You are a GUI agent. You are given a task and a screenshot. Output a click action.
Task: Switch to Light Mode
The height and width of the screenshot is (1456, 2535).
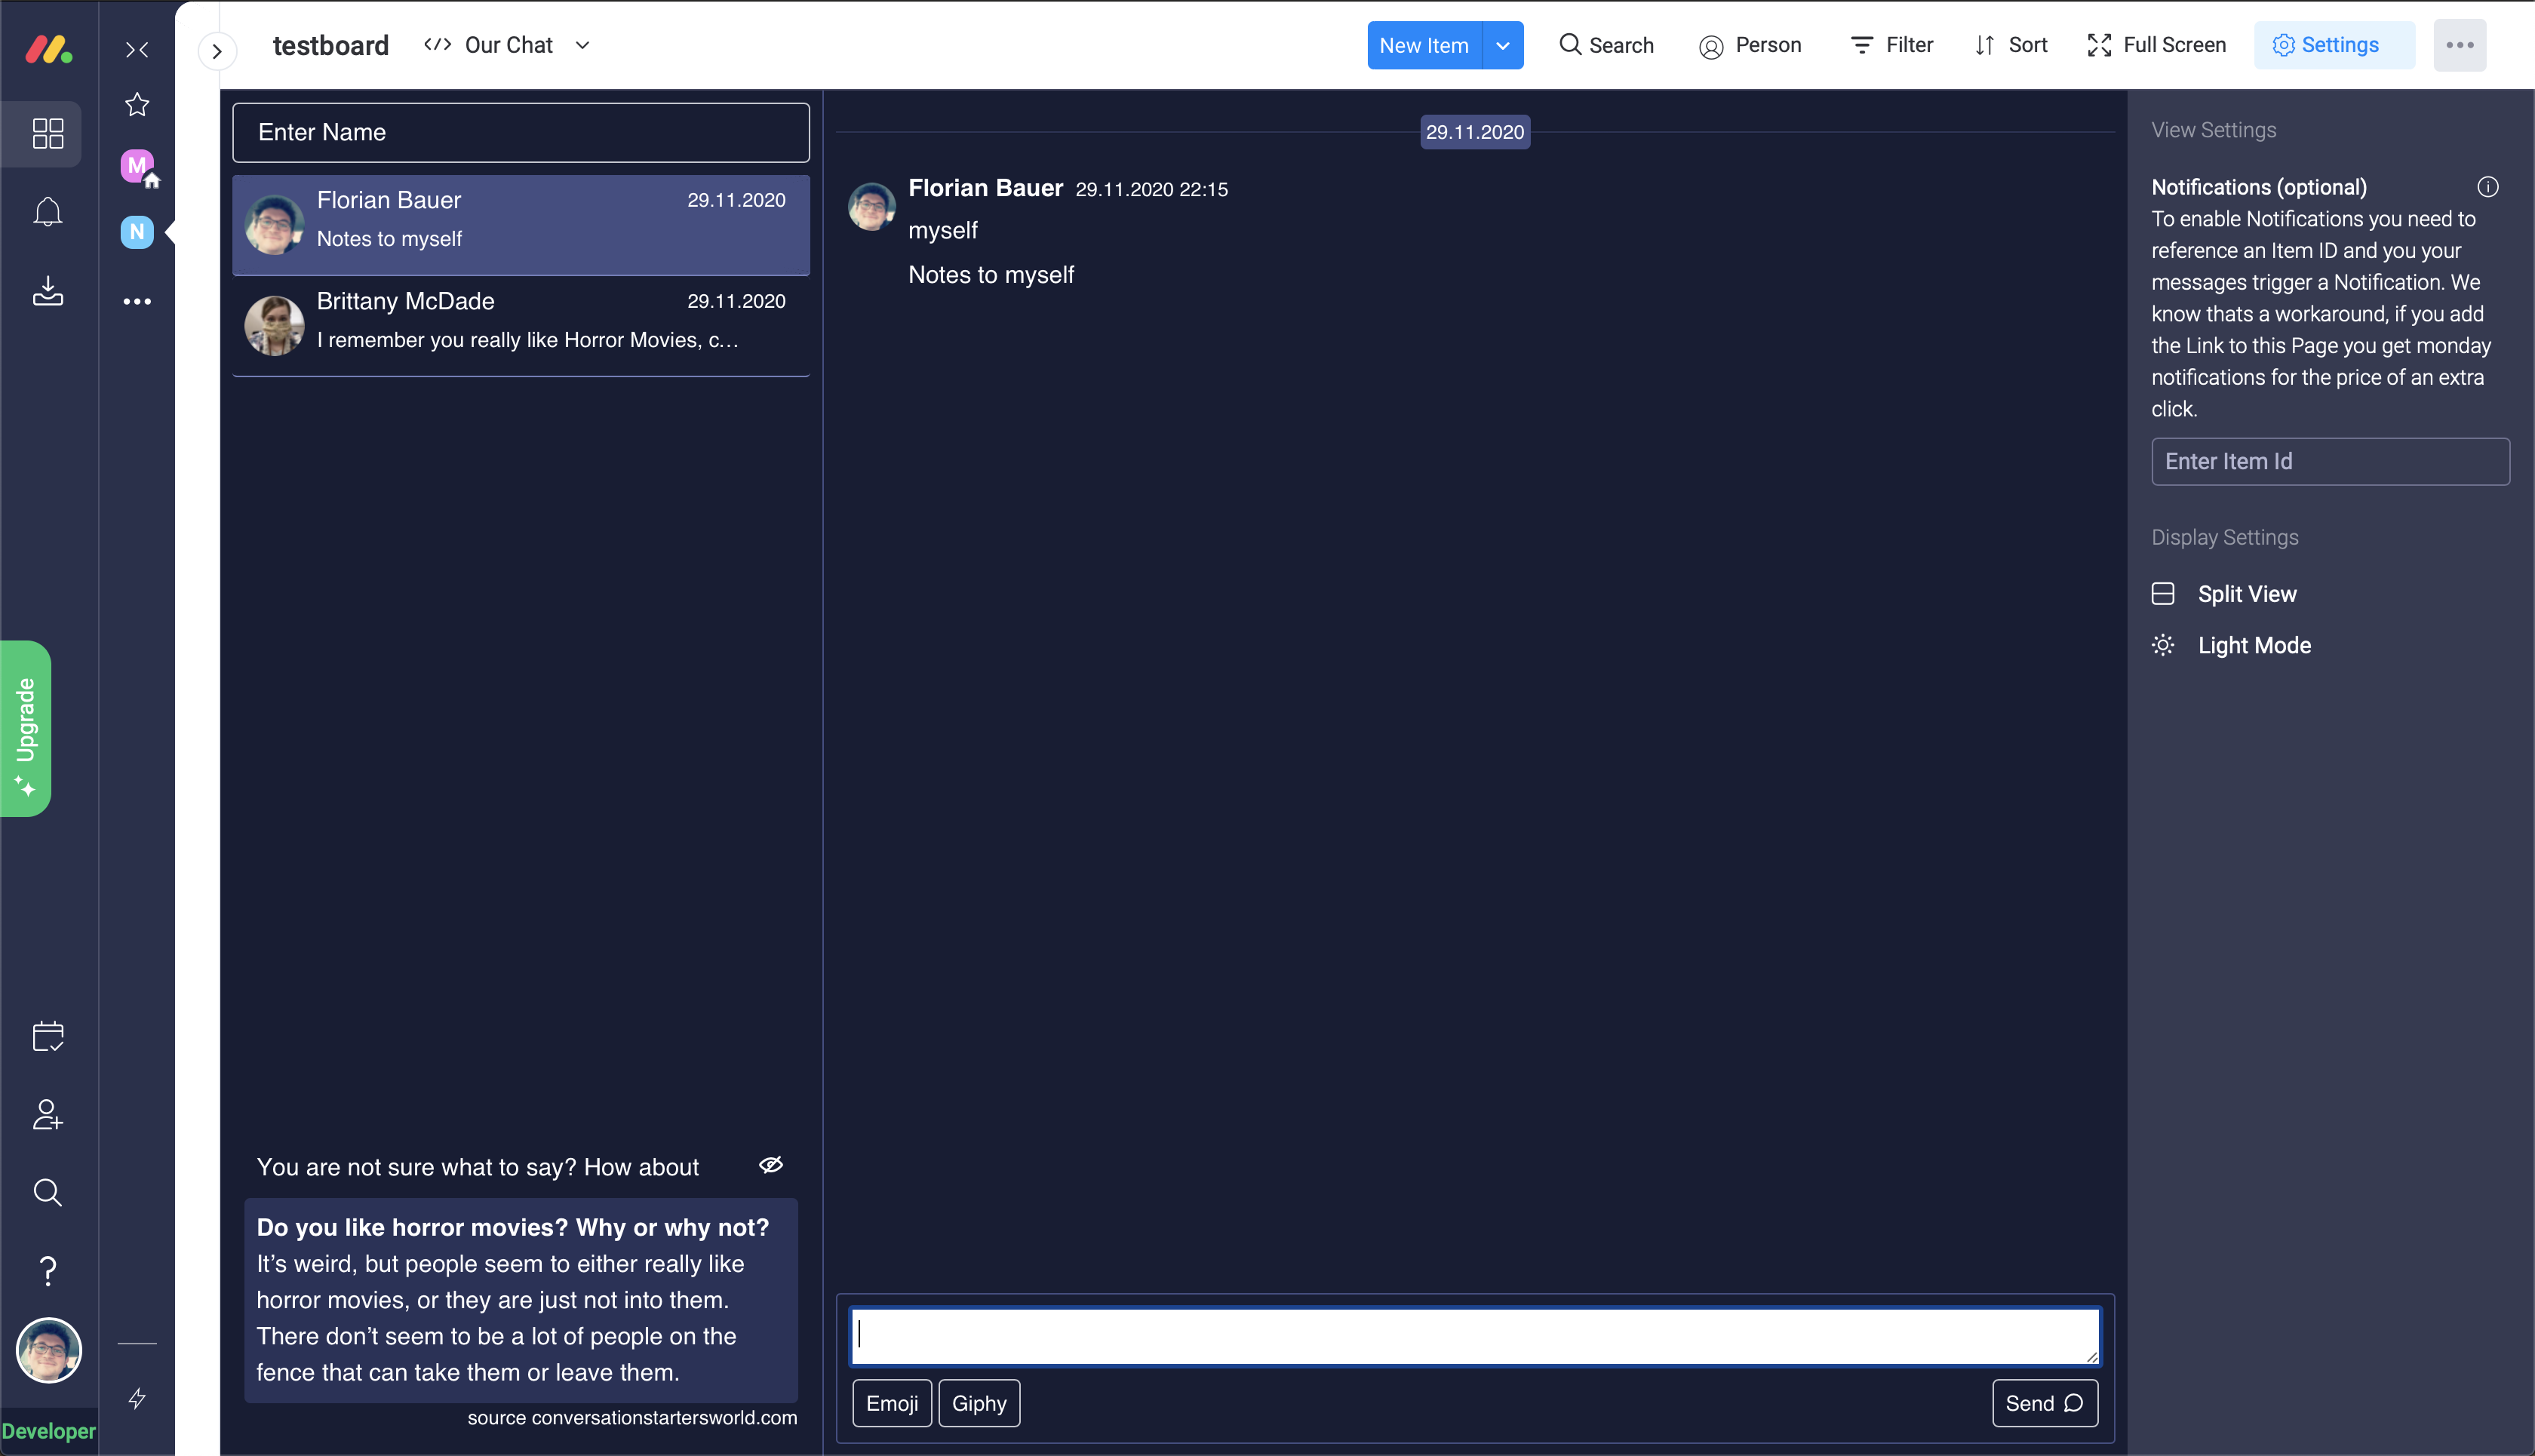(2253, 645)
